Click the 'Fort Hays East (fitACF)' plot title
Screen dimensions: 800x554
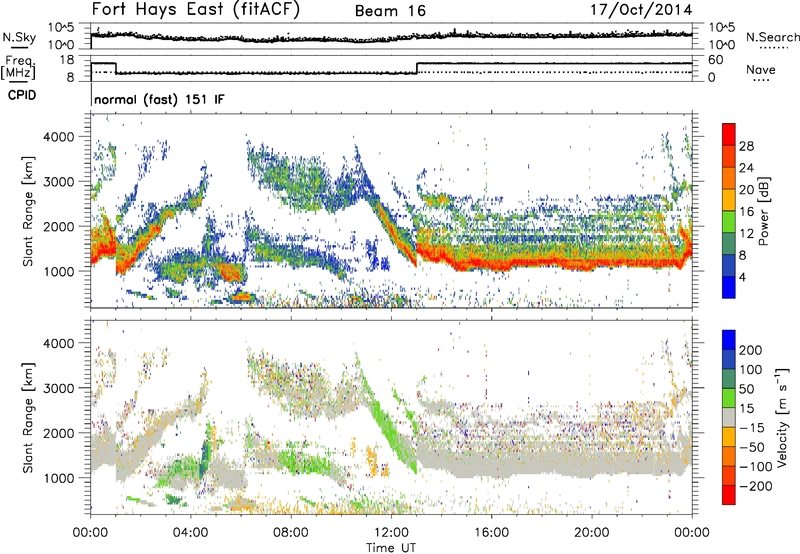pyautogui.click(x=196, y=9)
